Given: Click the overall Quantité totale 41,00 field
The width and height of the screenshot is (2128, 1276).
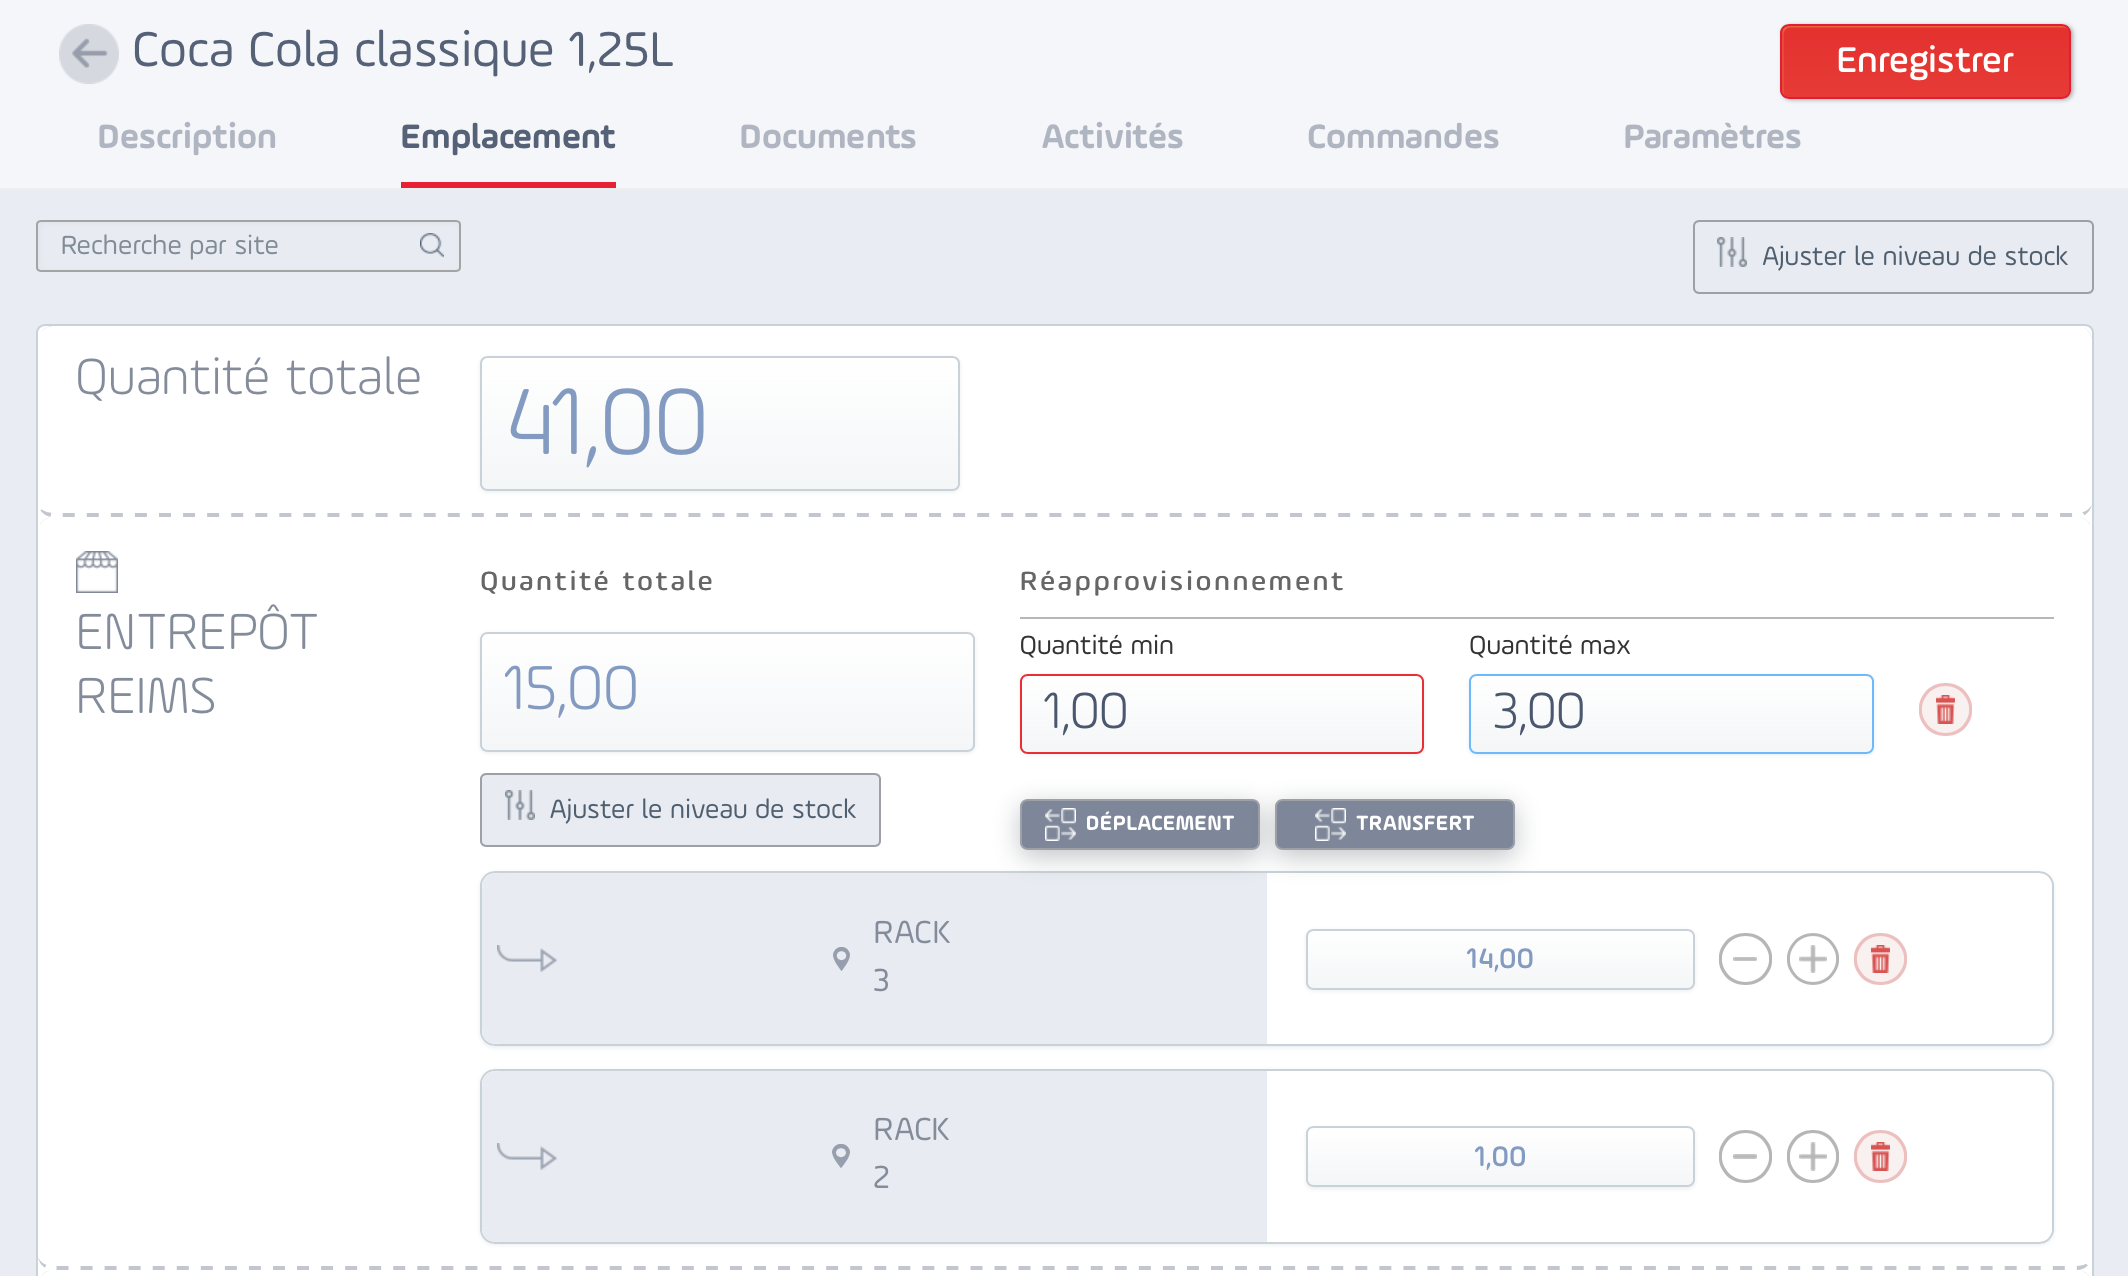Looking at the screenshot, I should (719, 423).
